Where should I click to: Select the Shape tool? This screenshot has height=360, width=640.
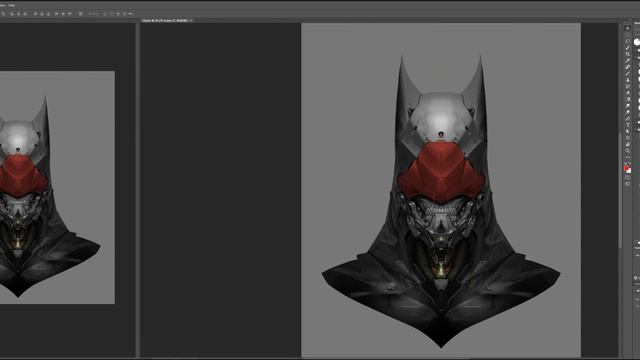627,138
